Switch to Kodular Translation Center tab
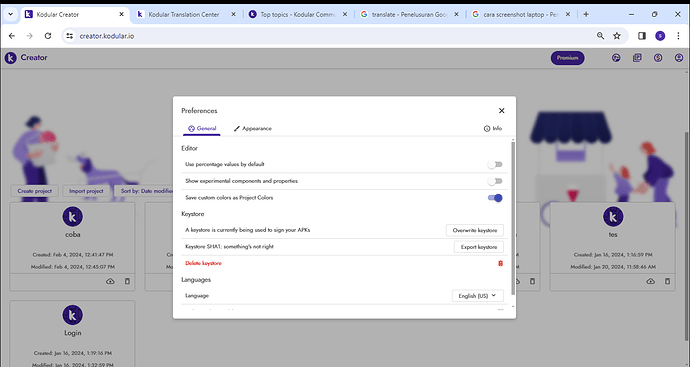The image size is (690, 367). 184,15
